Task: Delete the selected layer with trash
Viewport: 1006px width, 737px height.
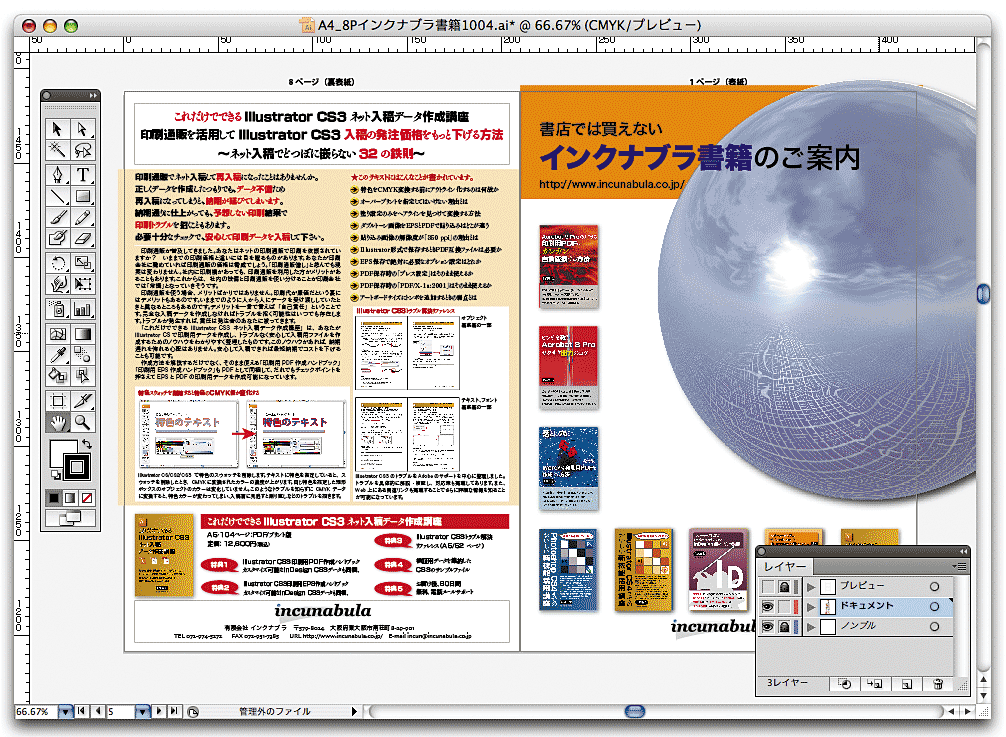Action: coord(937,684)
